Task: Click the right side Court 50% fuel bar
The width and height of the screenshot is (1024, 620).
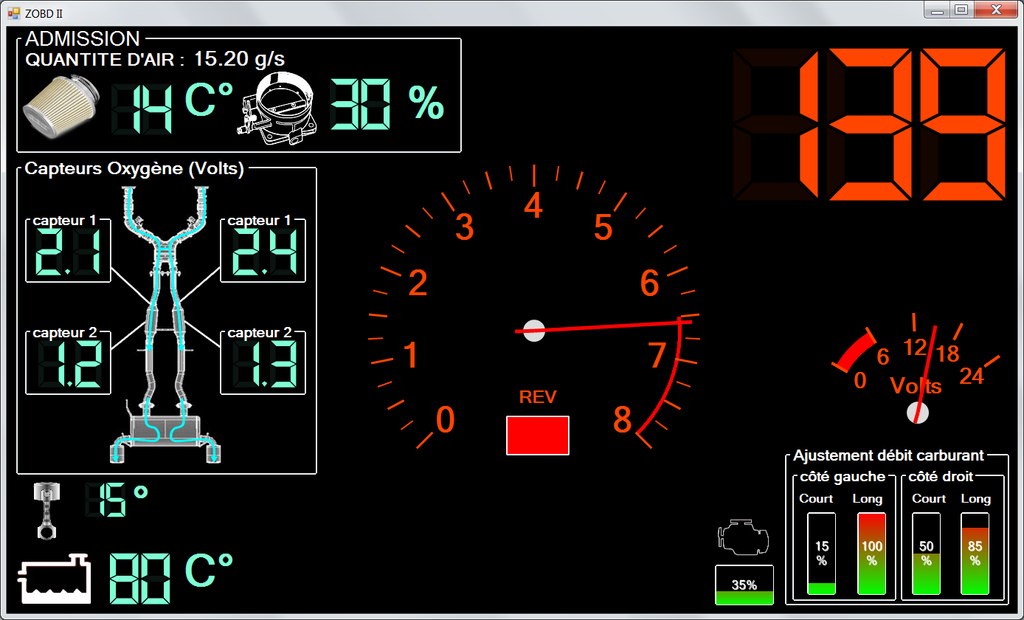Action: coord(926,554)
